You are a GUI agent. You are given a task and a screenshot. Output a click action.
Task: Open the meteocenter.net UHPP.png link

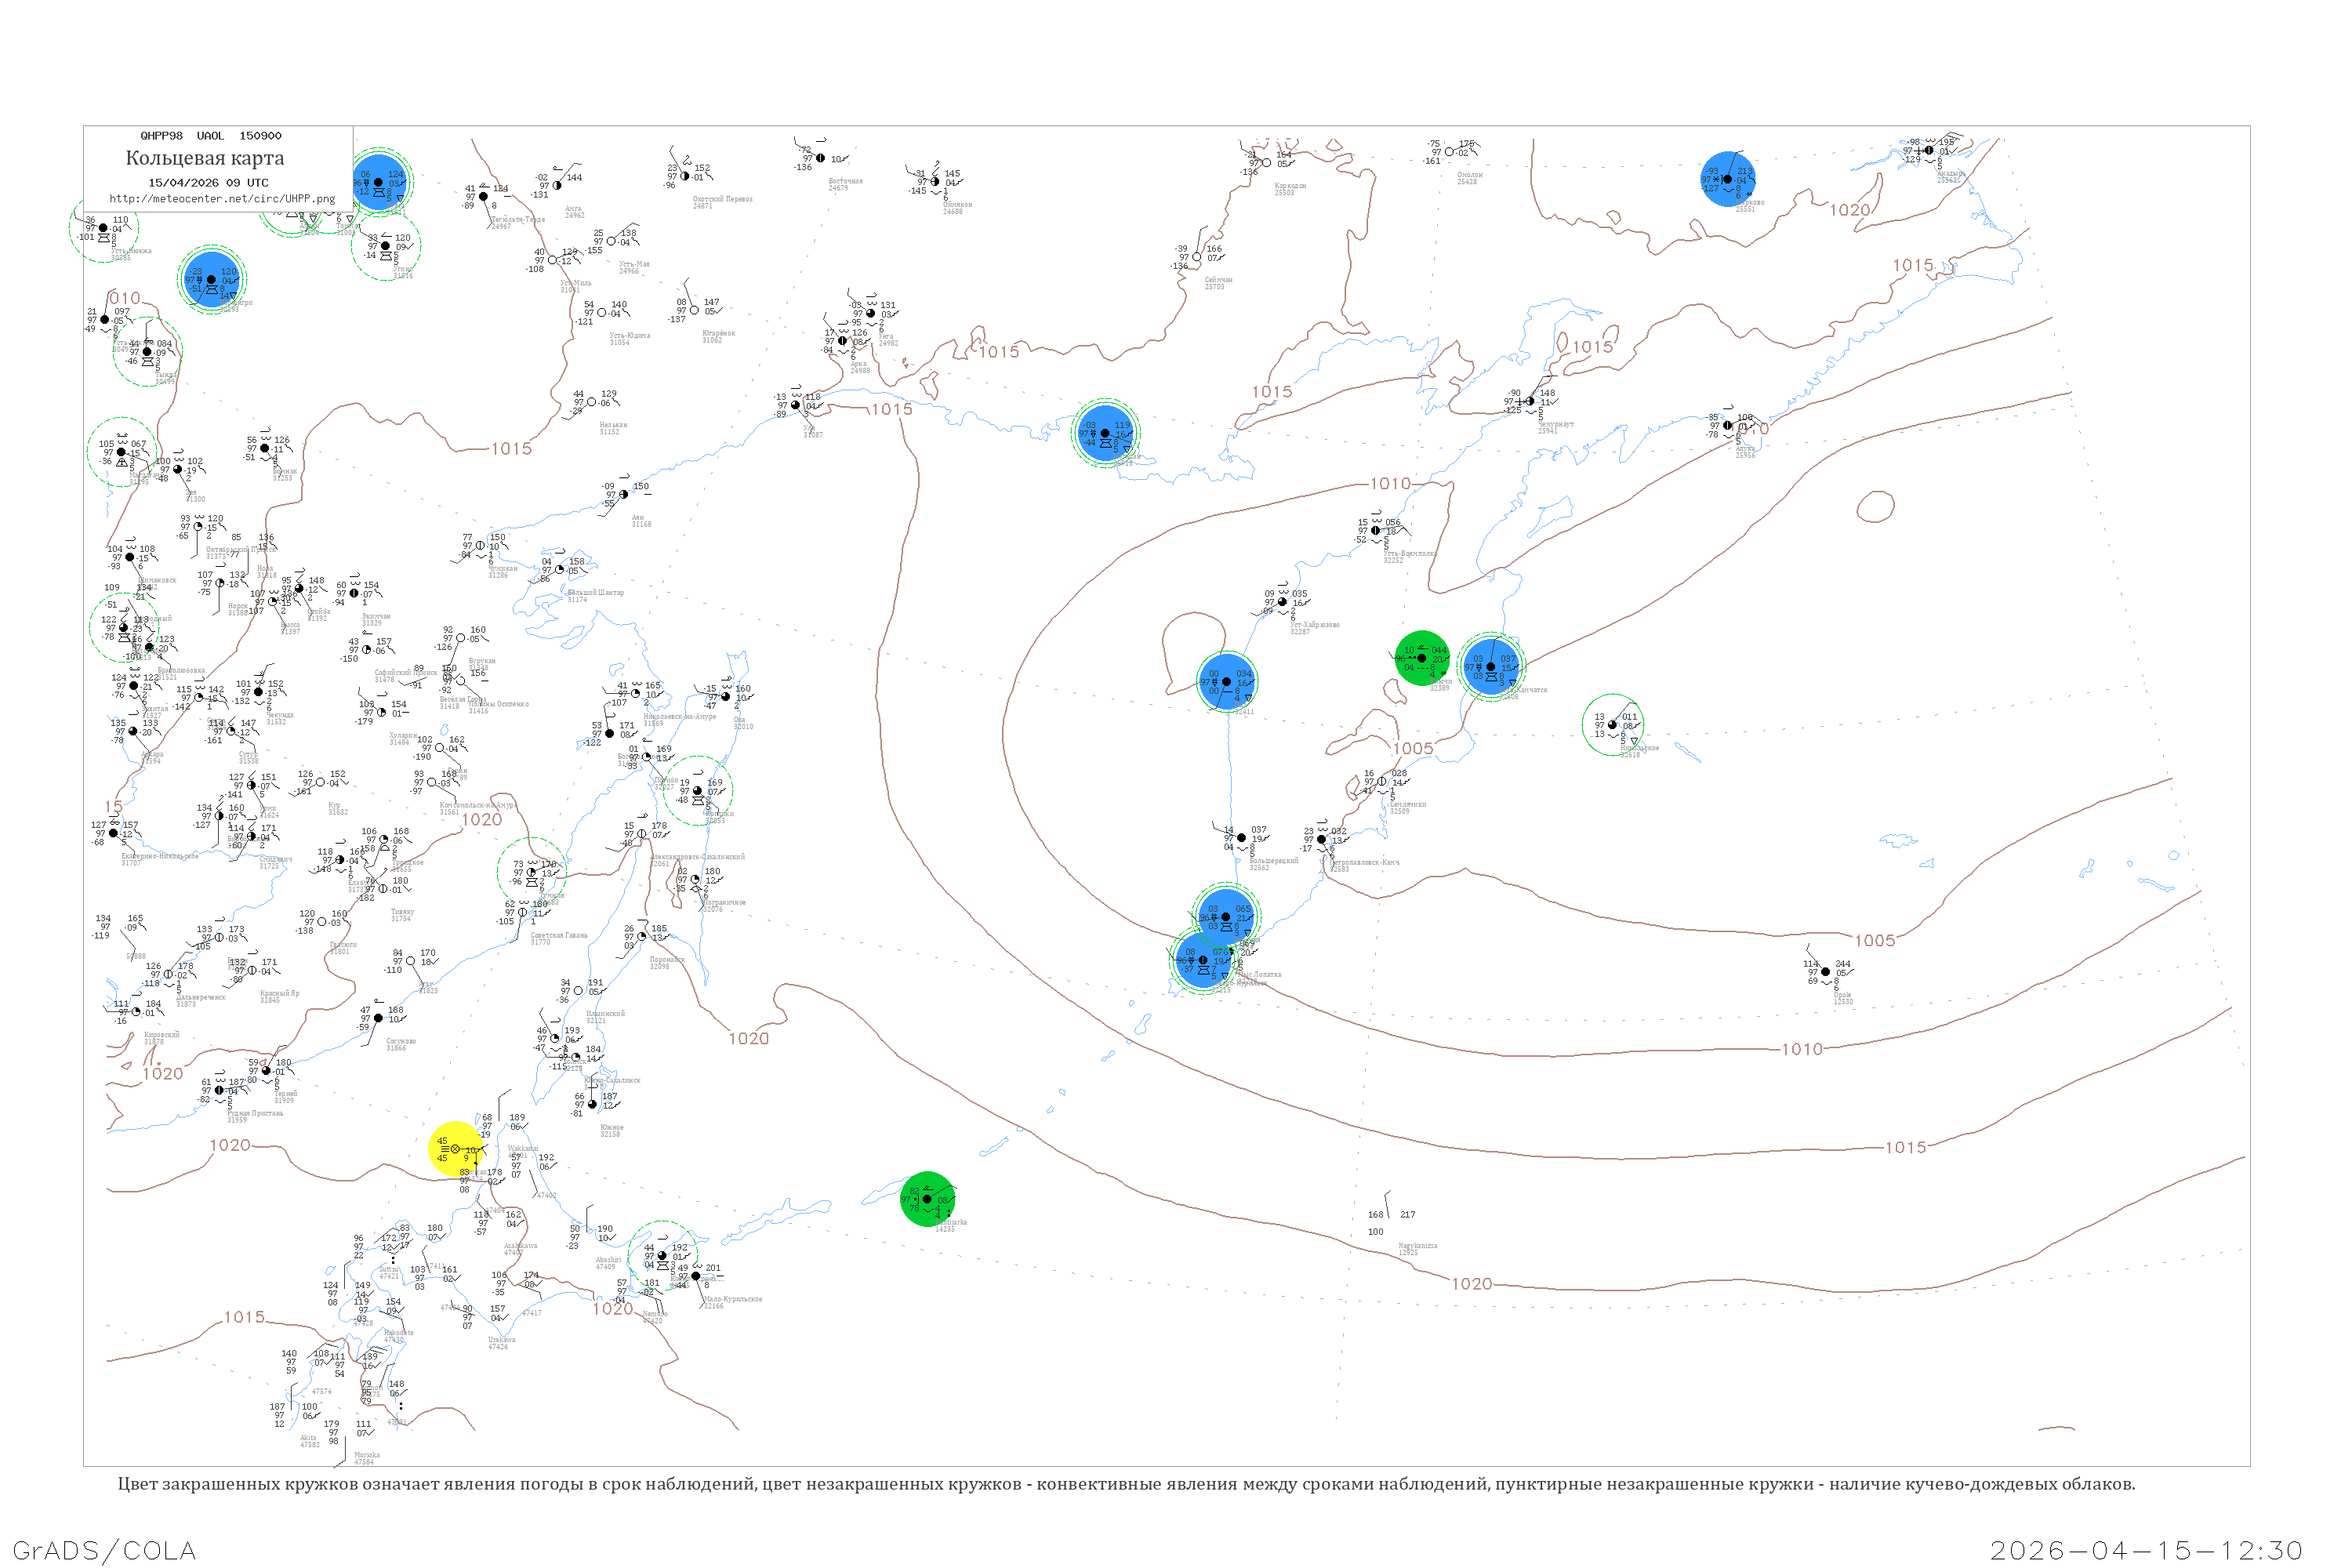coord(222,199)
